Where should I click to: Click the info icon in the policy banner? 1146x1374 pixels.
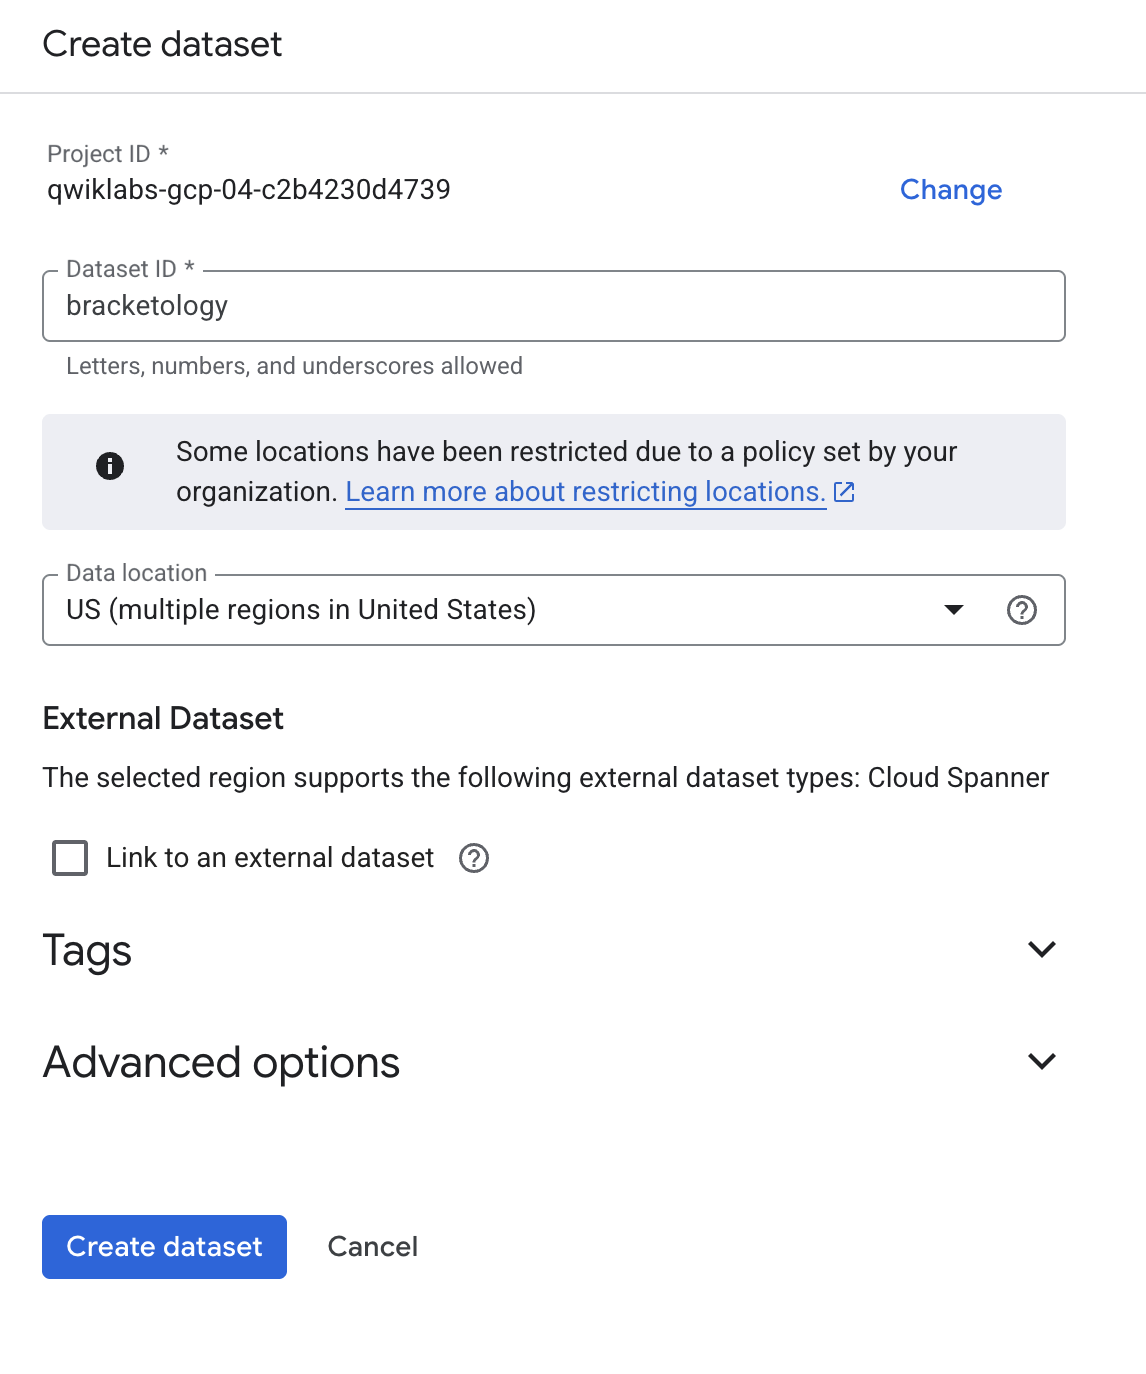[x=110, y=466]
